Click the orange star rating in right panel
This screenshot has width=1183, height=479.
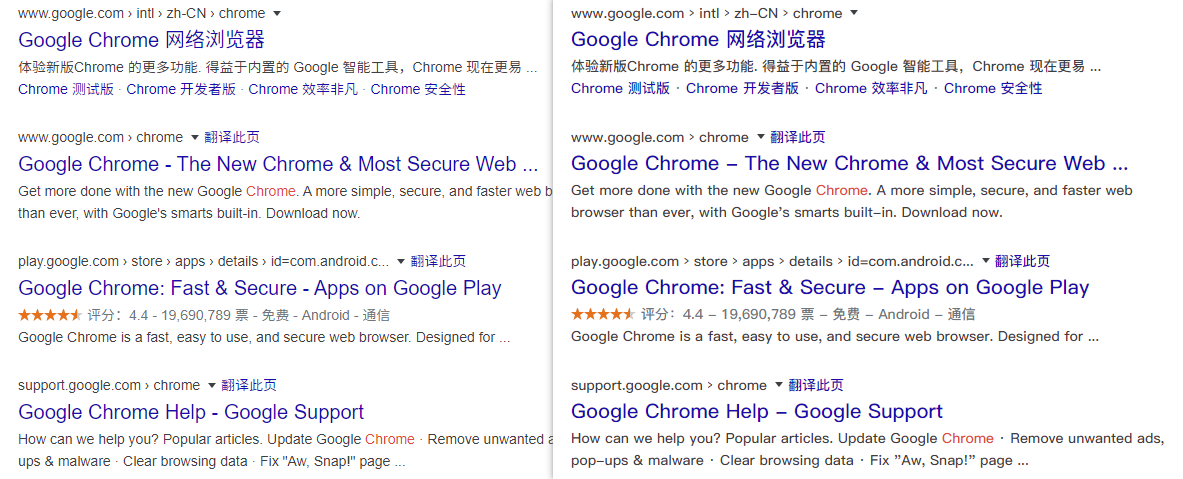(x=603, y=314)
